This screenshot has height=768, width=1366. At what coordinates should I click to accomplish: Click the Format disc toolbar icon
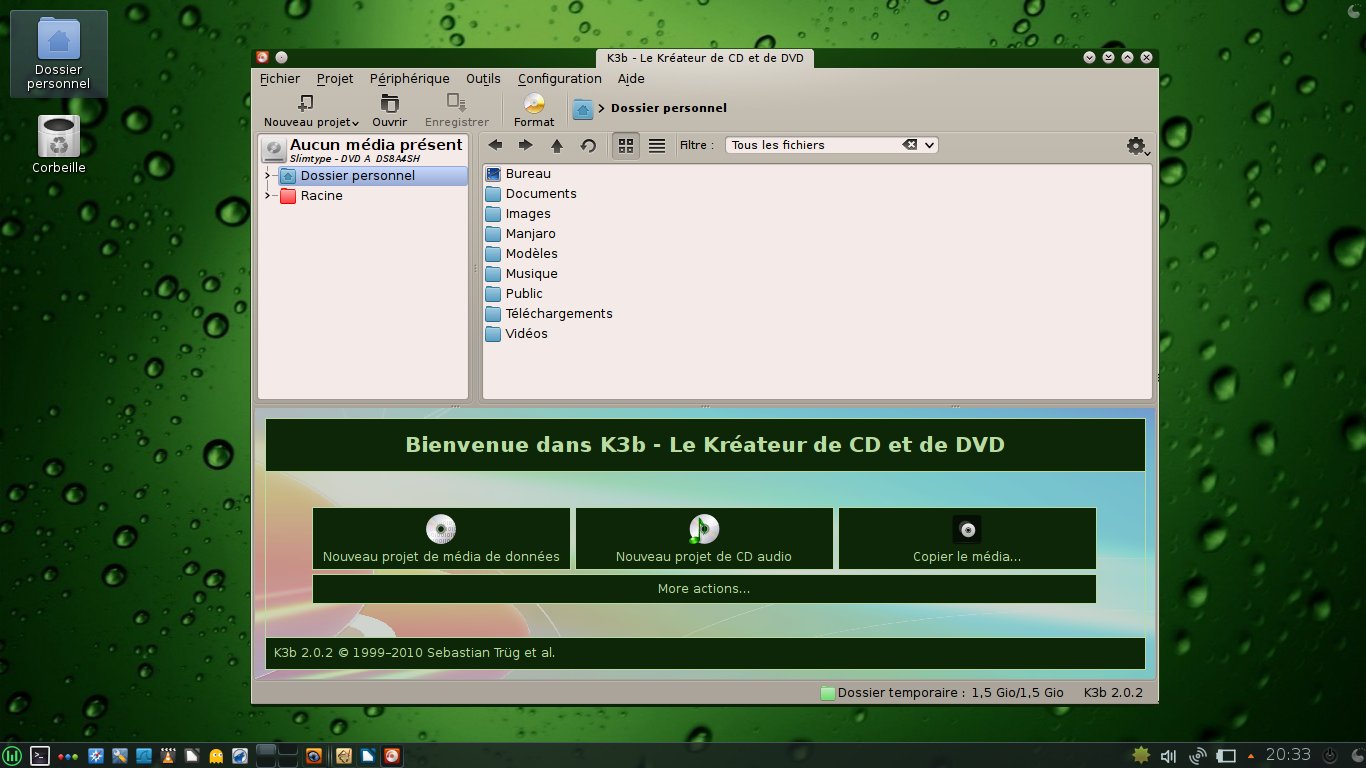[534, 103]
